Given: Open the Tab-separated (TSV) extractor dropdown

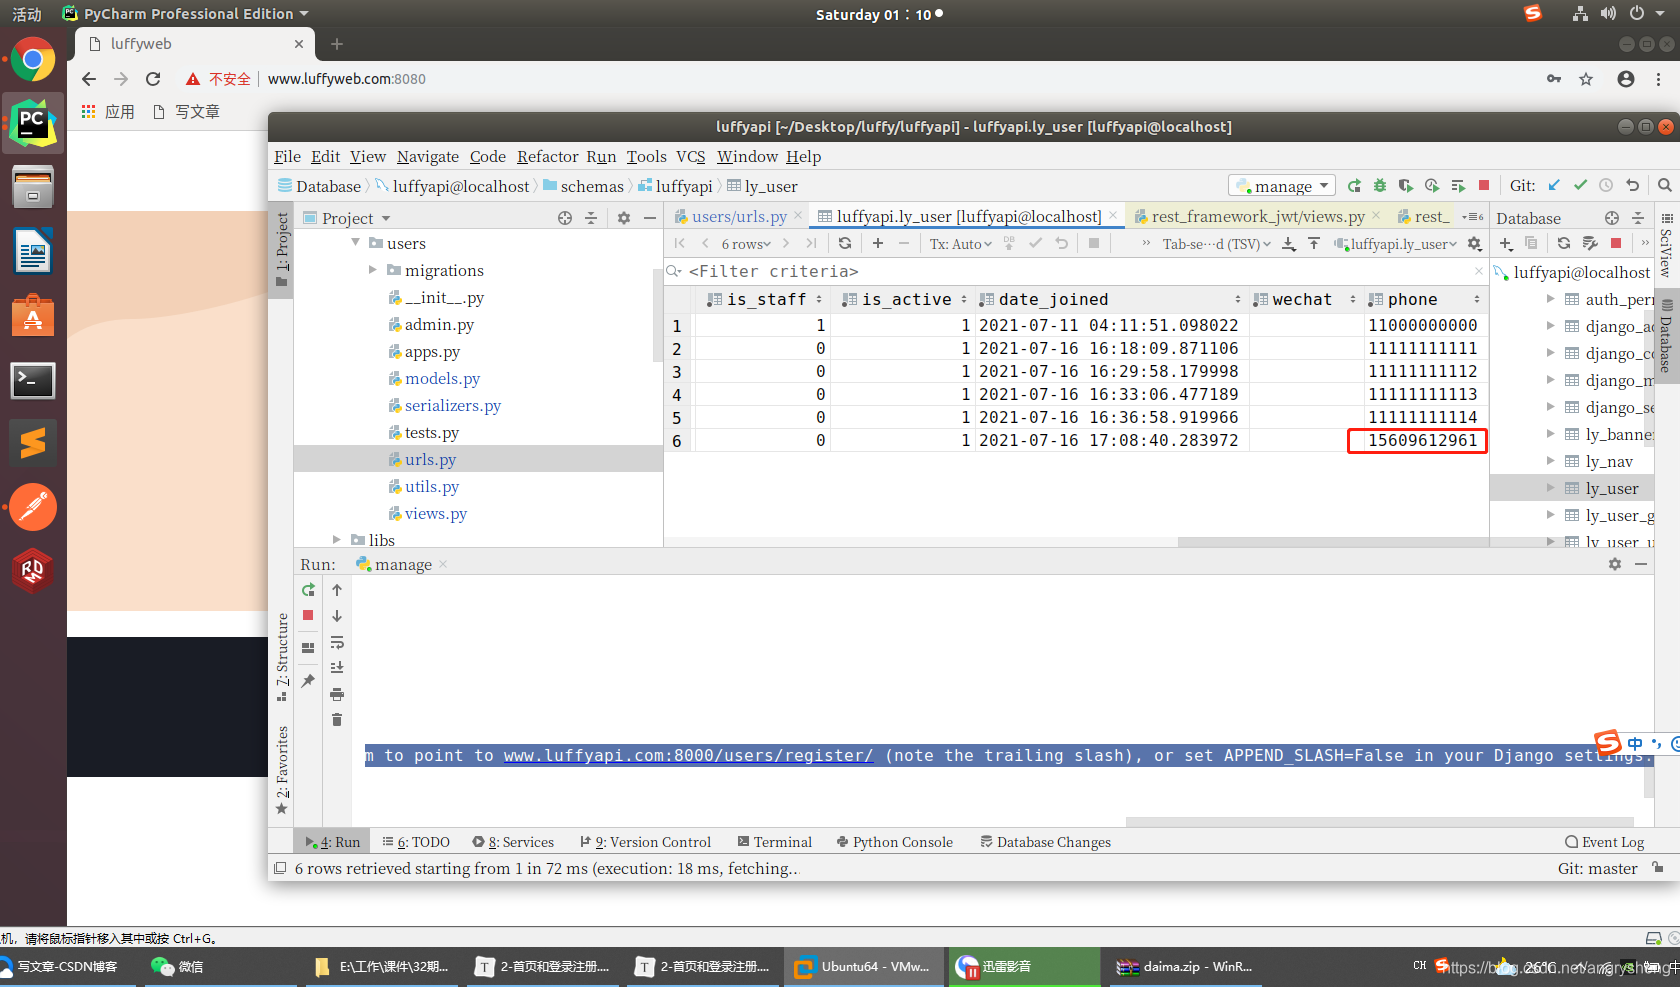Looking at the screenshot, I should click(1216, 244).
